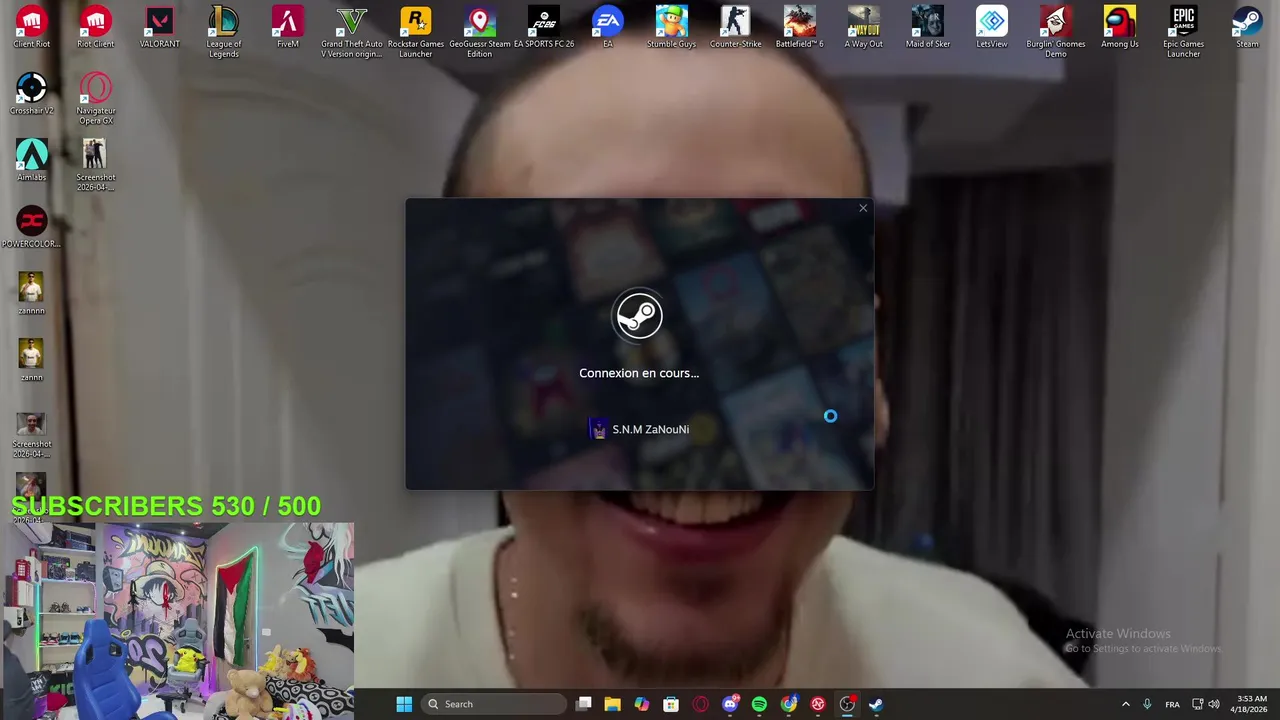
Task: Open the Client Riot desktop shortcut
Action: [x=31, y=28]
